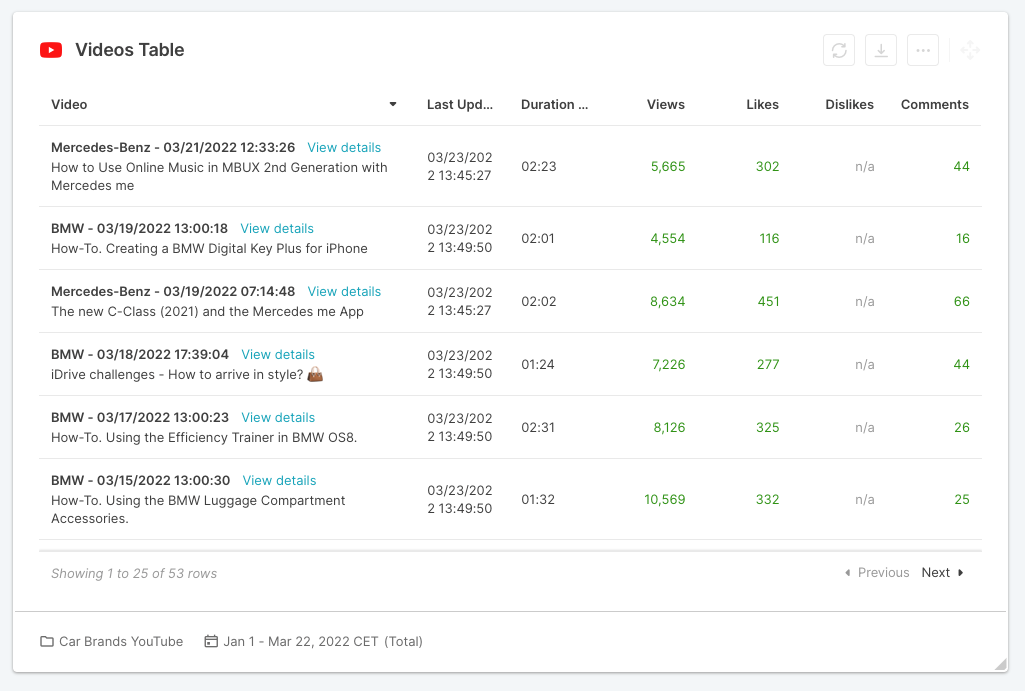This screenshot has height=691, width=1025.
Task: Click views value '5,665'
Action: coord(668,167)
